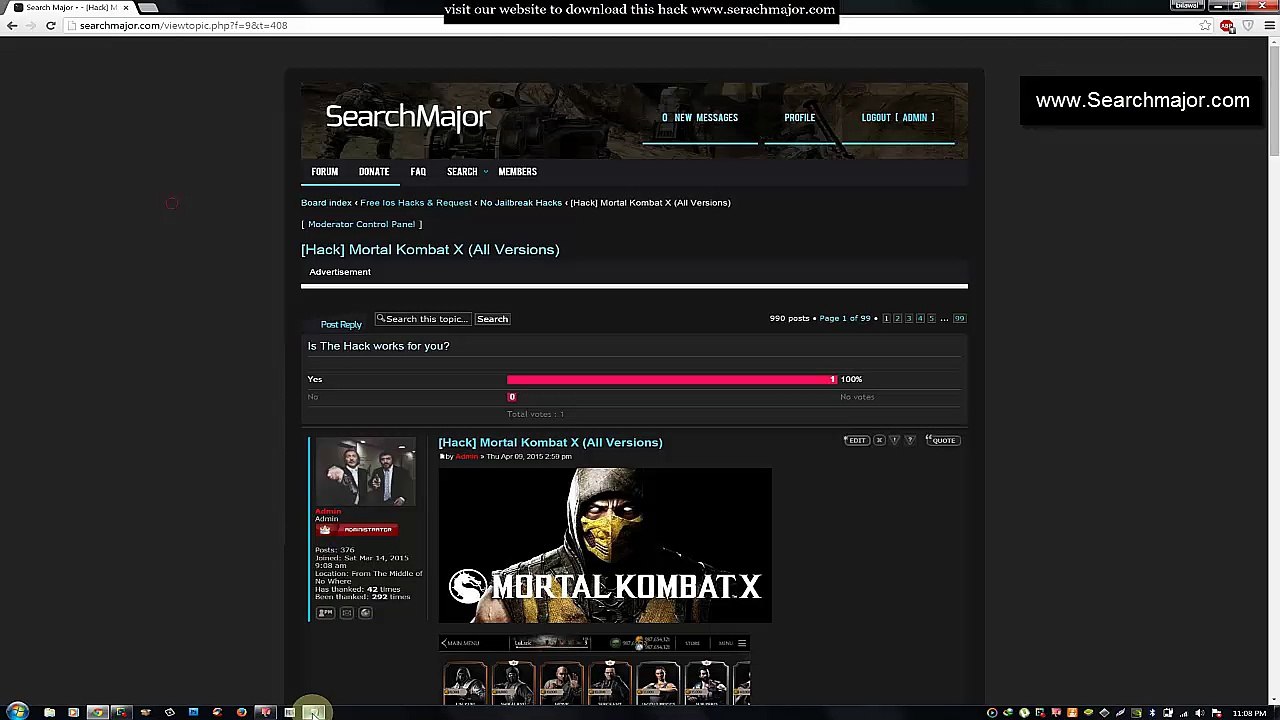
Task: Bookmark the page with the star icon
Action: 1205,25
